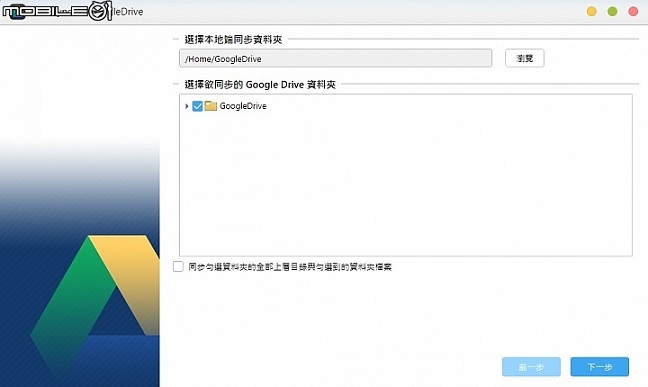Click the 選擇本地端同步資料夾 section heading
Viewport: 648px width, 387px height.
pyautogui.click(x=233, y=39)
